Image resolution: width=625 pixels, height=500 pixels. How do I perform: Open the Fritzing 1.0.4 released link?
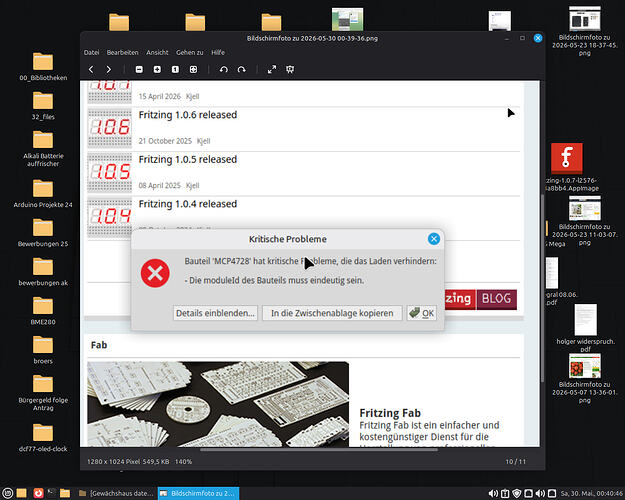click(x=188, y=204)
